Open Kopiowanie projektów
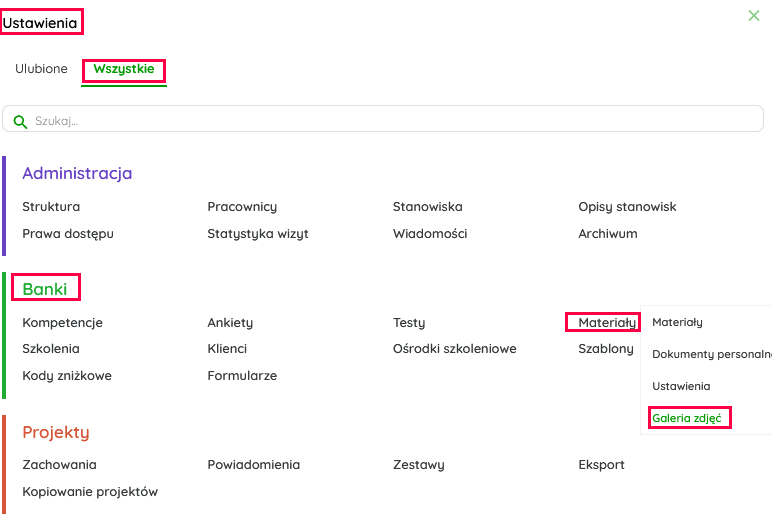This screenshot has width=772, height=515. 90,492
